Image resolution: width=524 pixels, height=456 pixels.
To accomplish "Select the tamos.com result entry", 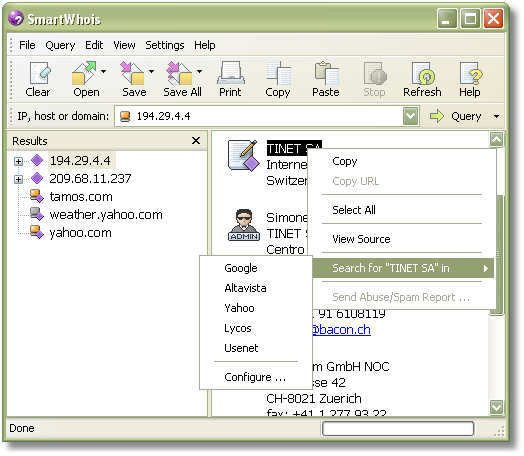I will pos(81,196).
